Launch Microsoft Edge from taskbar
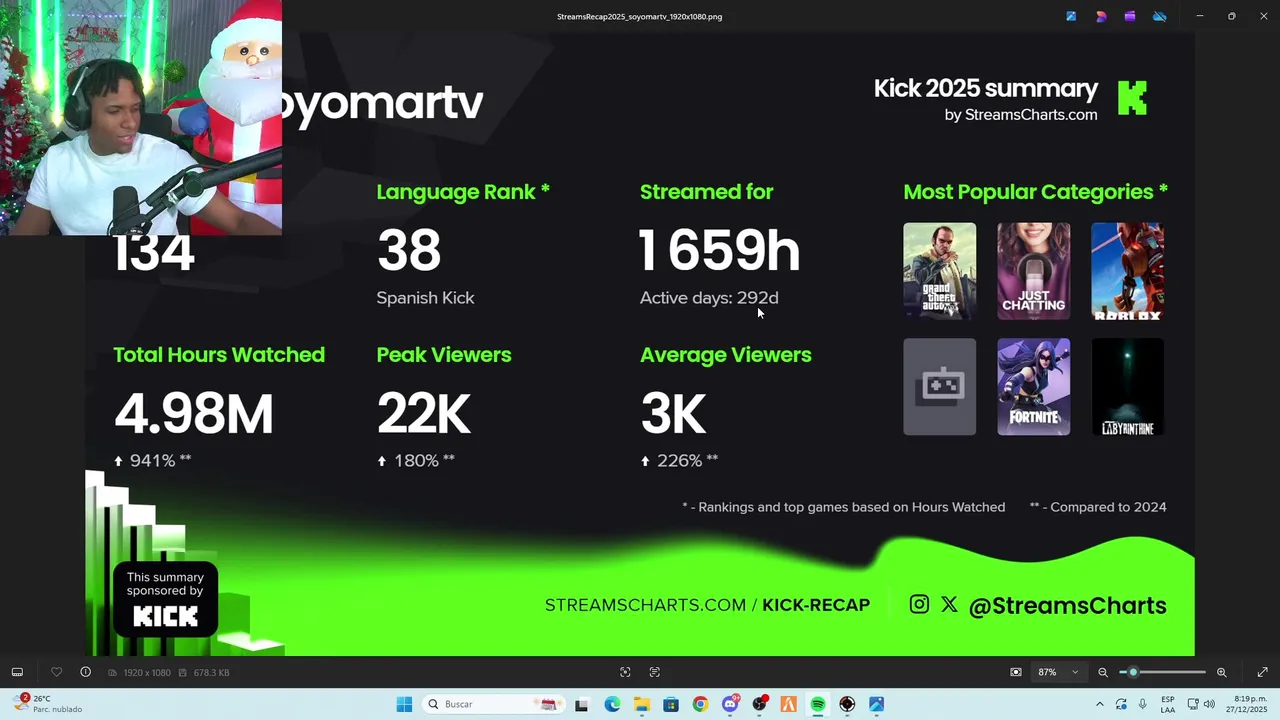This screenshot has height=720, width=1280. pos(612,704)
